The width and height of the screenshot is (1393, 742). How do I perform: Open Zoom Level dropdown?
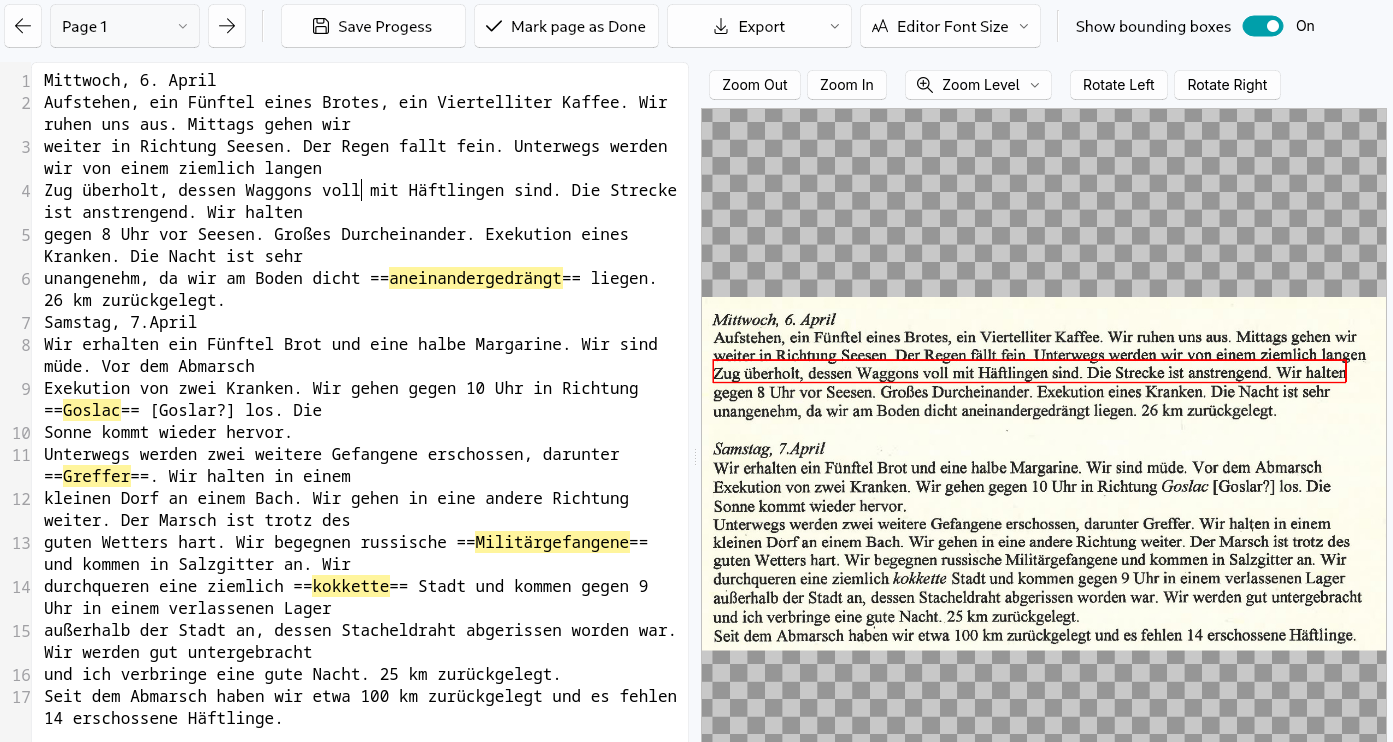978,85
